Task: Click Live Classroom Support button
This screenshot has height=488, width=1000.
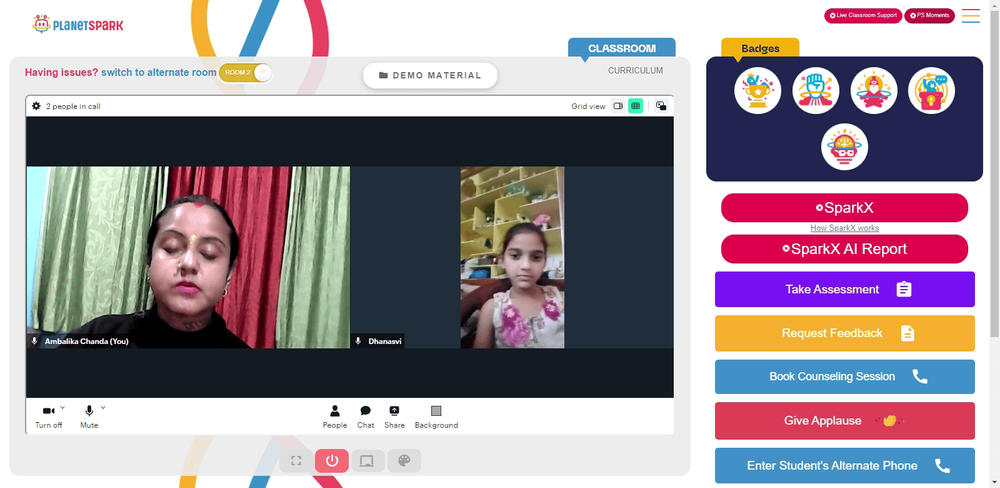Action: tap(863, 15)
